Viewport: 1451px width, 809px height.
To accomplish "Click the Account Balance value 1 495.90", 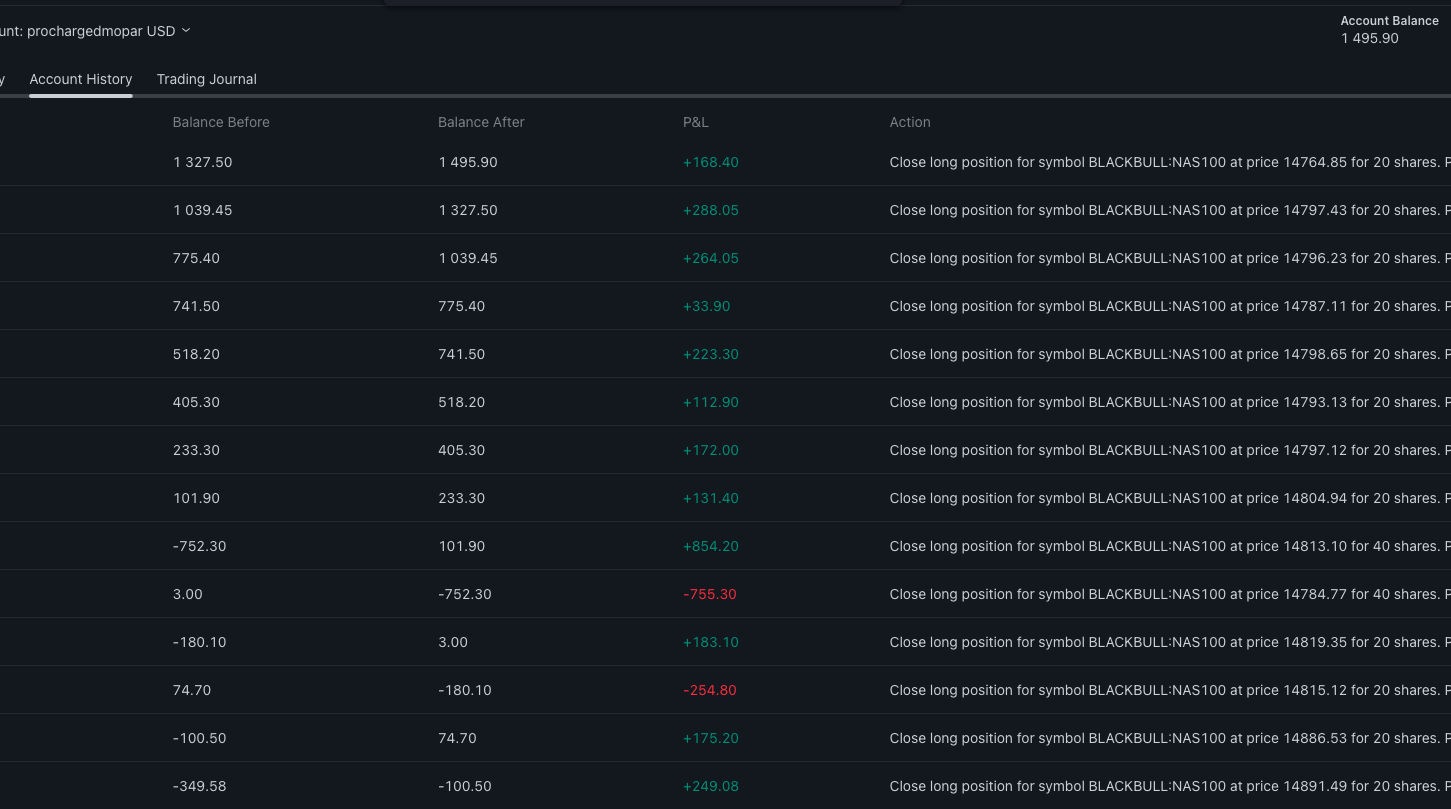I will [x=1369, y=38].
